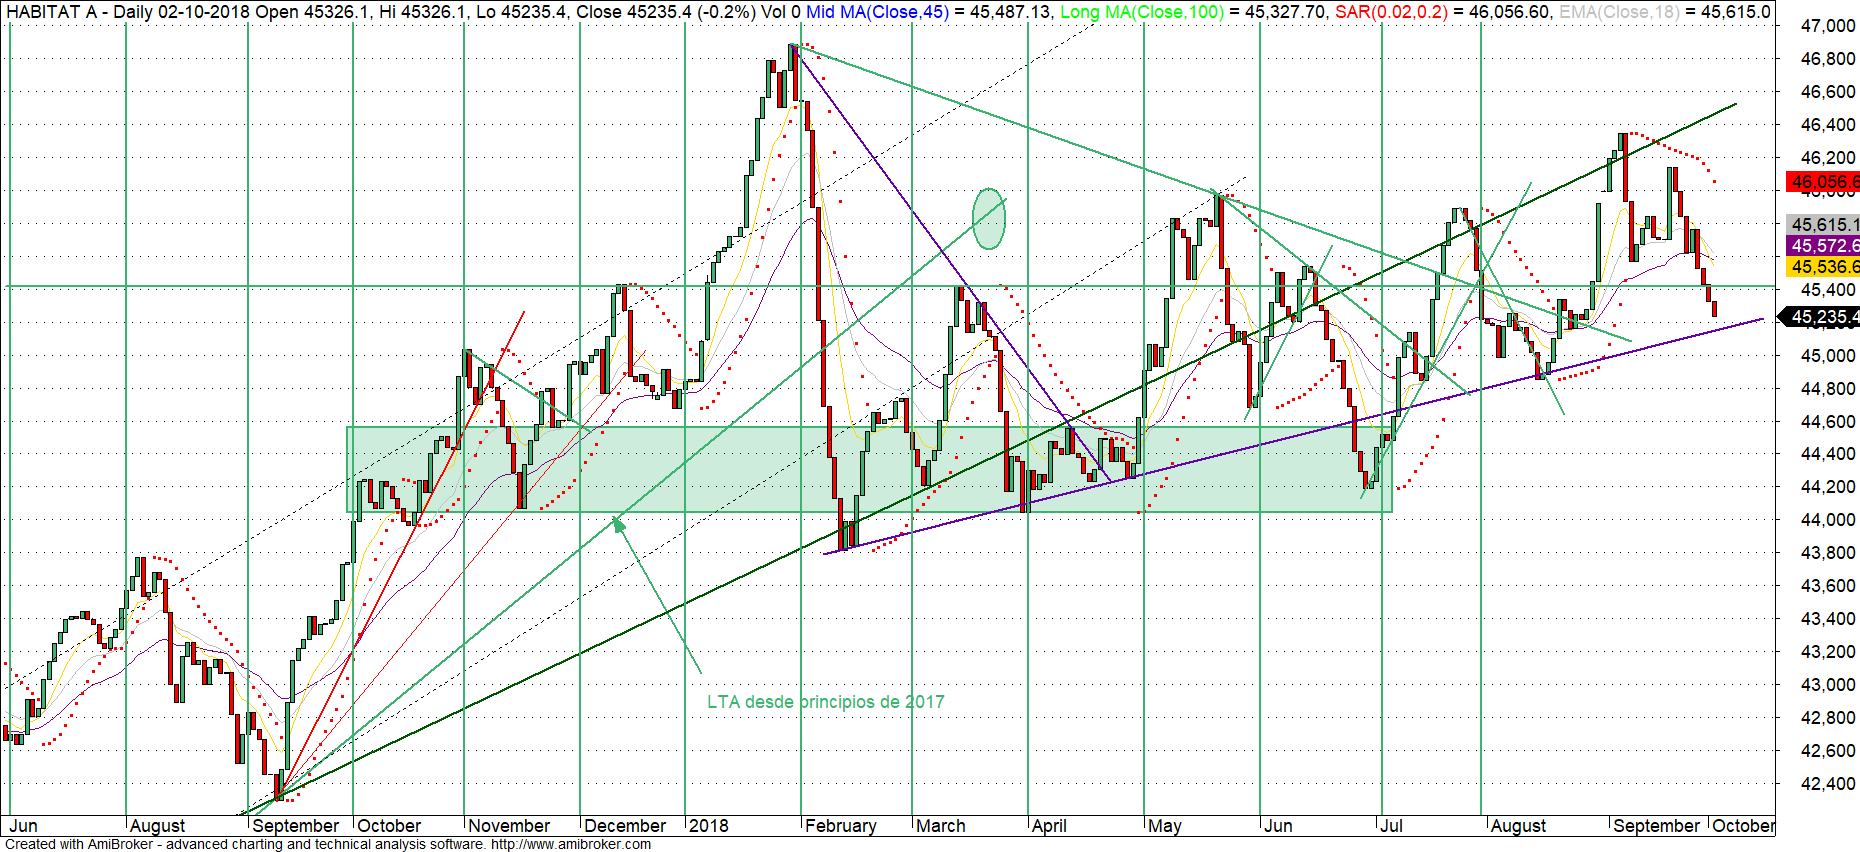Click the 44,400 price axis label
The width and height of the screenshot is (1860, 852).
tap(1828, 454)
